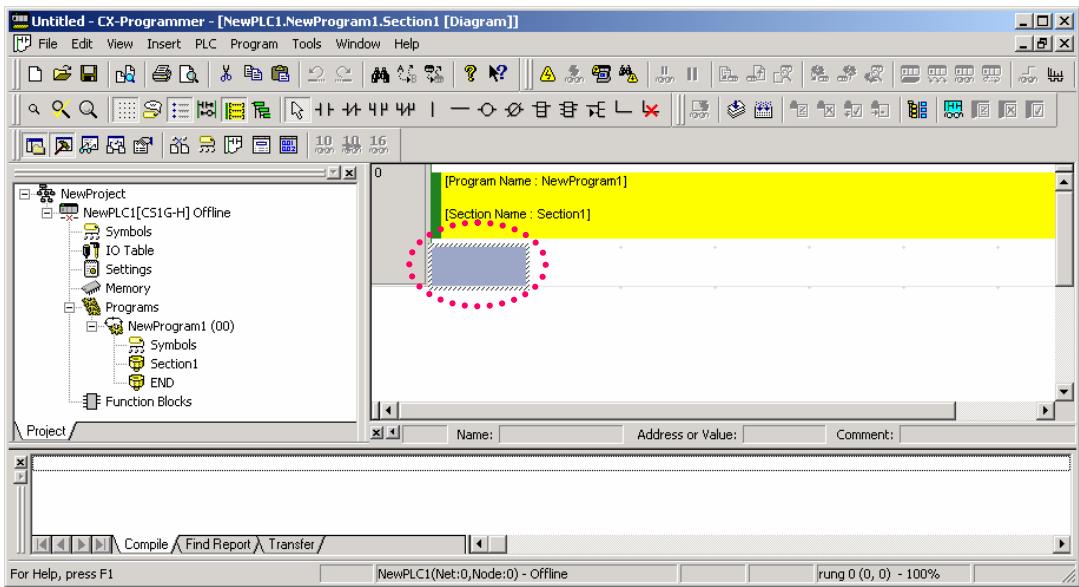Paste using the clipboard icon
Viewport: 1079px width, 587px height.
tap(280, 74)
